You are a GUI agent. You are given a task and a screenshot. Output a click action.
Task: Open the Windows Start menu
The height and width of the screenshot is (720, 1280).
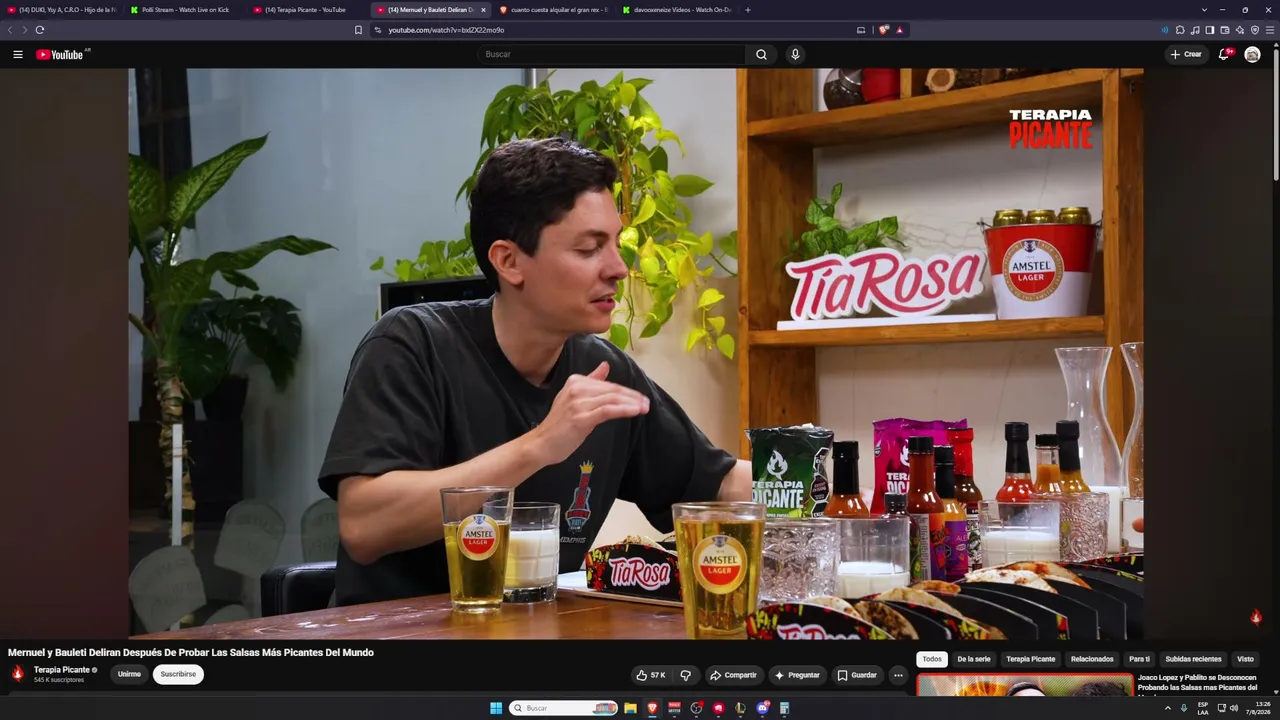496,708
